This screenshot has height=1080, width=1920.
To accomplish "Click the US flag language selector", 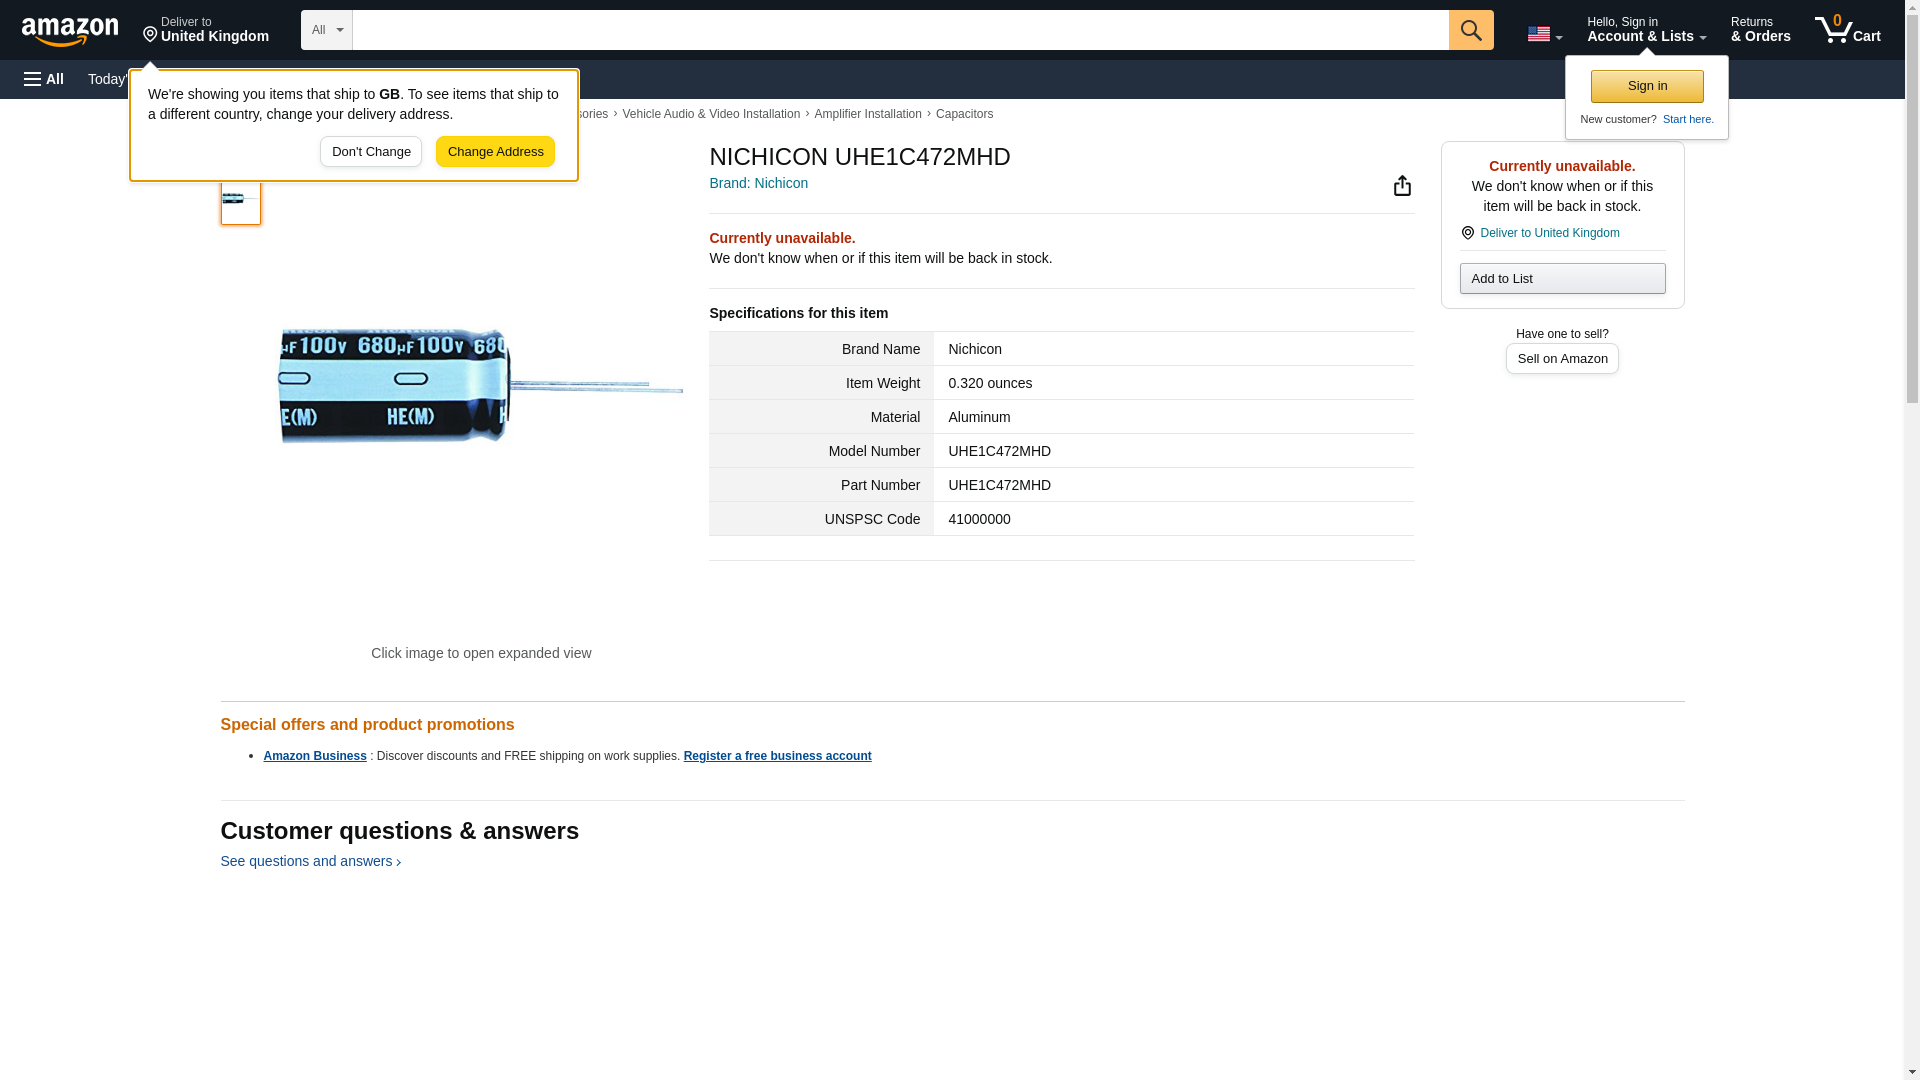I will point(1544,34).
